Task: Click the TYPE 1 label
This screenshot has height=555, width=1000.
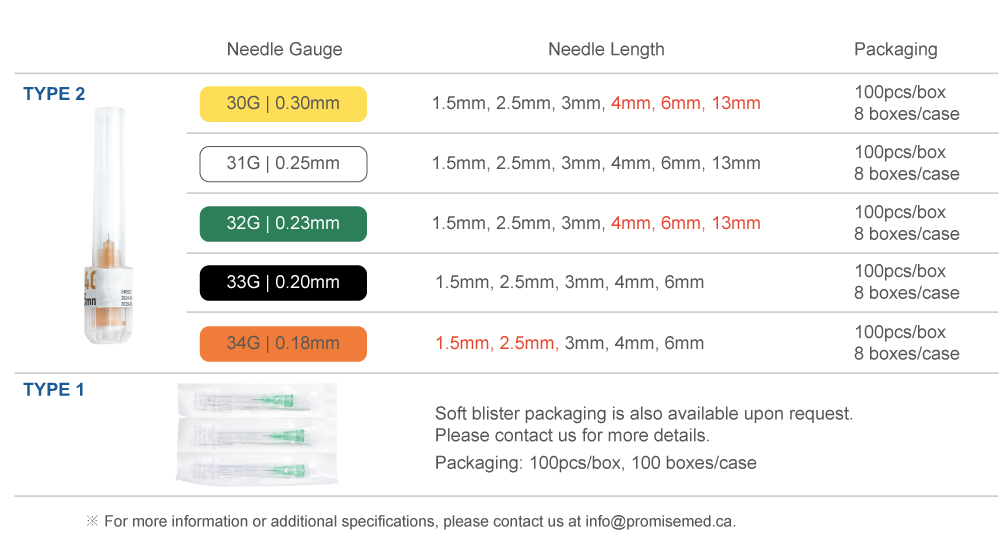Action: pos(54,390)
